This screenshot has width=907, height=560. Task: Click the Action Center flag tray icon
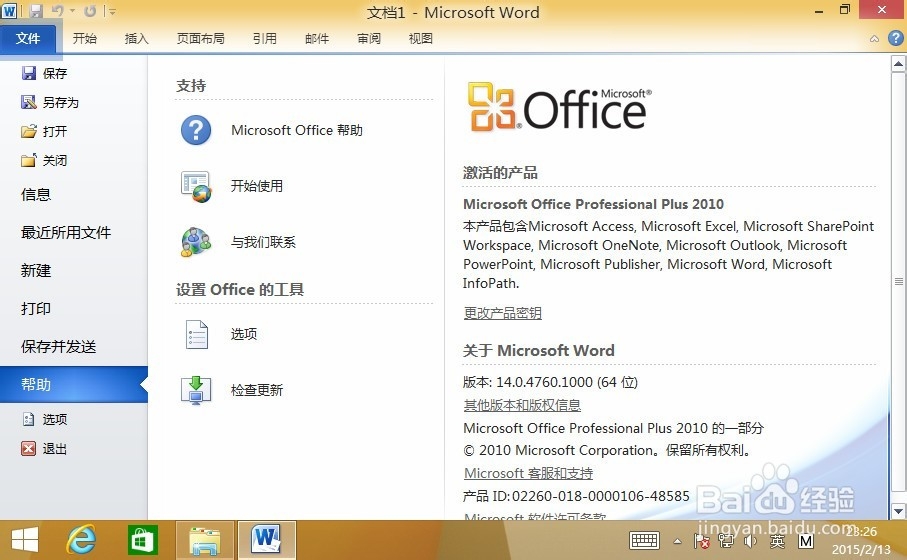pyautogui.click(x=702, y=541)
